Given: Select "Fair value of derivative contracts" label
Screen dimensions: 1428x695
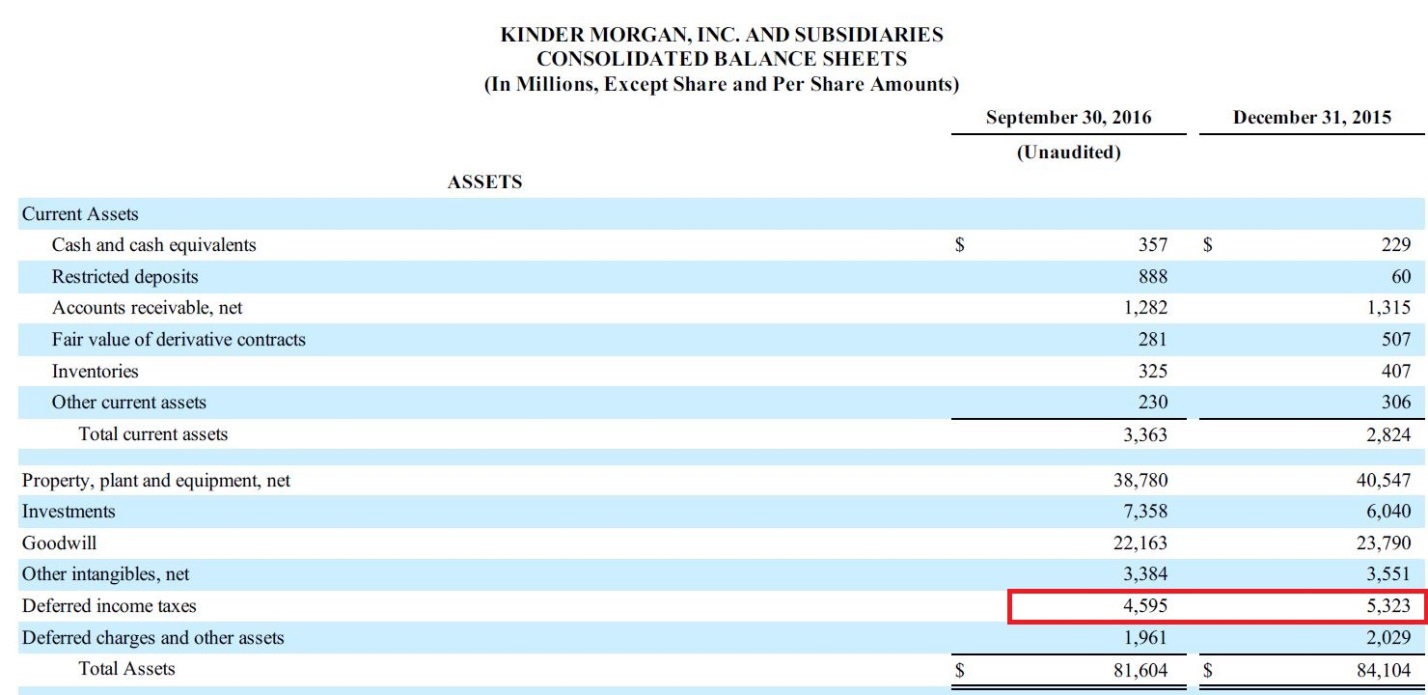Looking at the screenshot, I should 179,339.
